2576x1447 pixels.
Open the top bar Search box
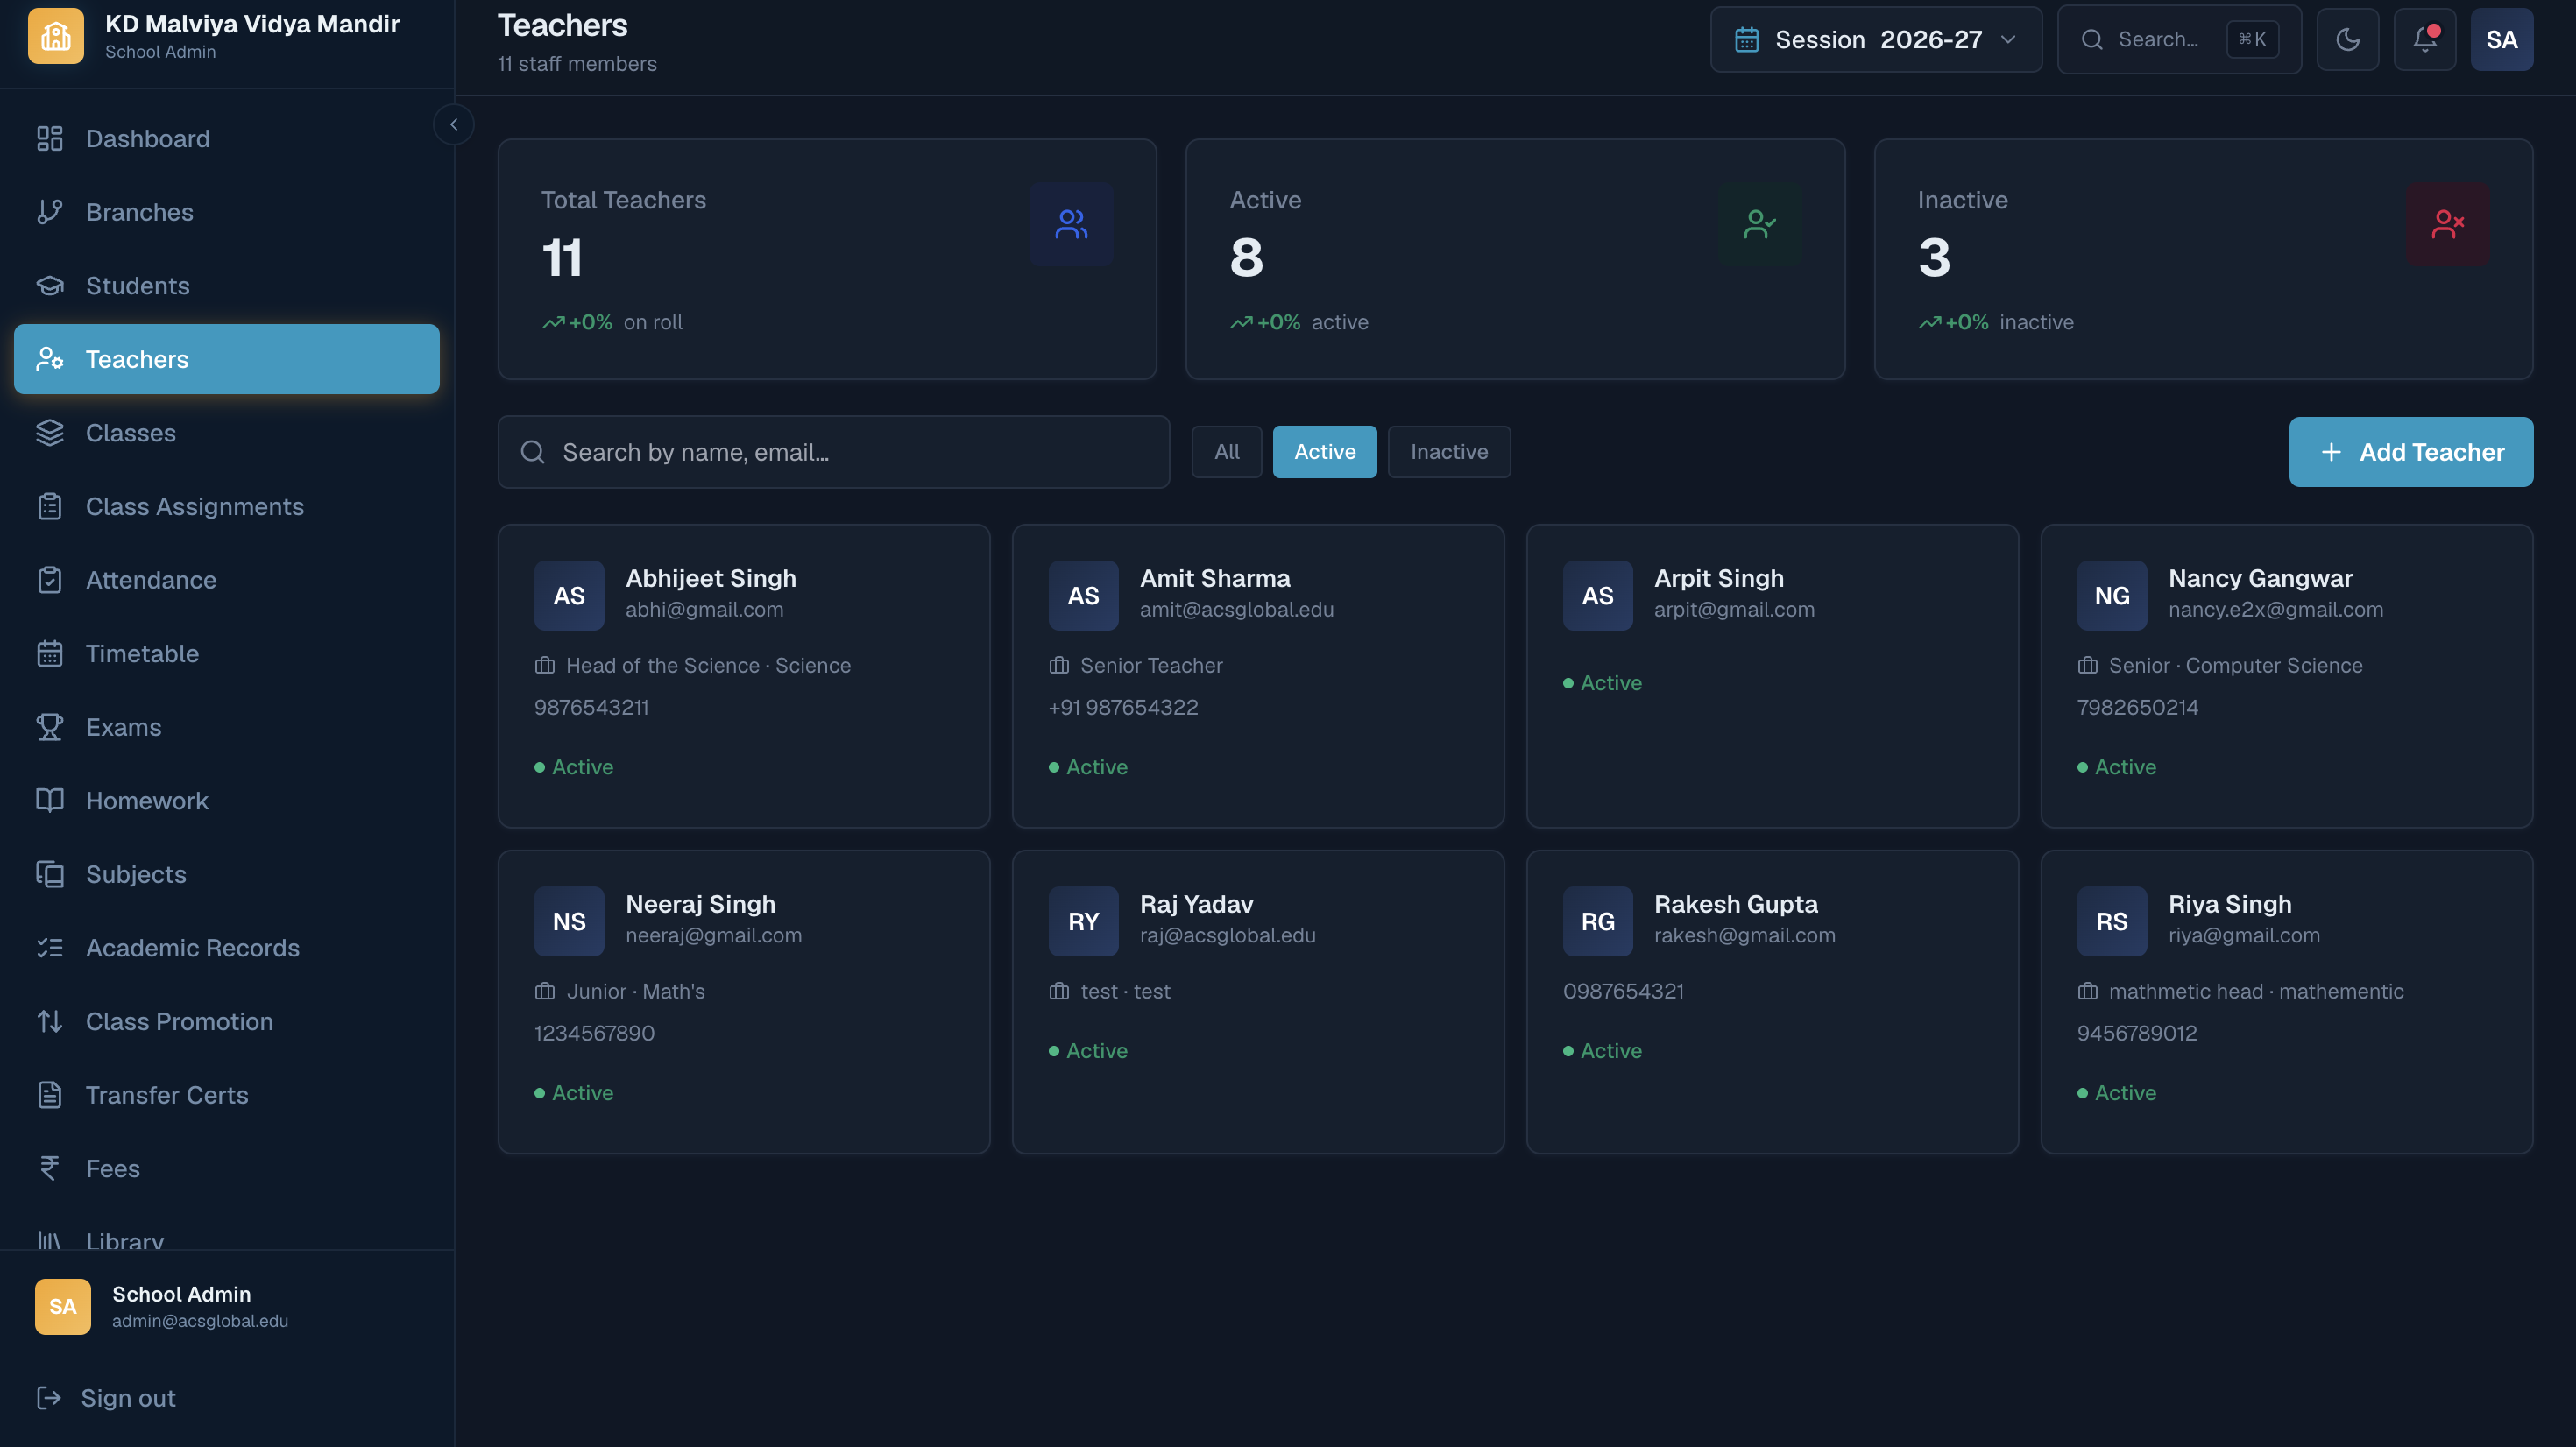pos(2179,39)
